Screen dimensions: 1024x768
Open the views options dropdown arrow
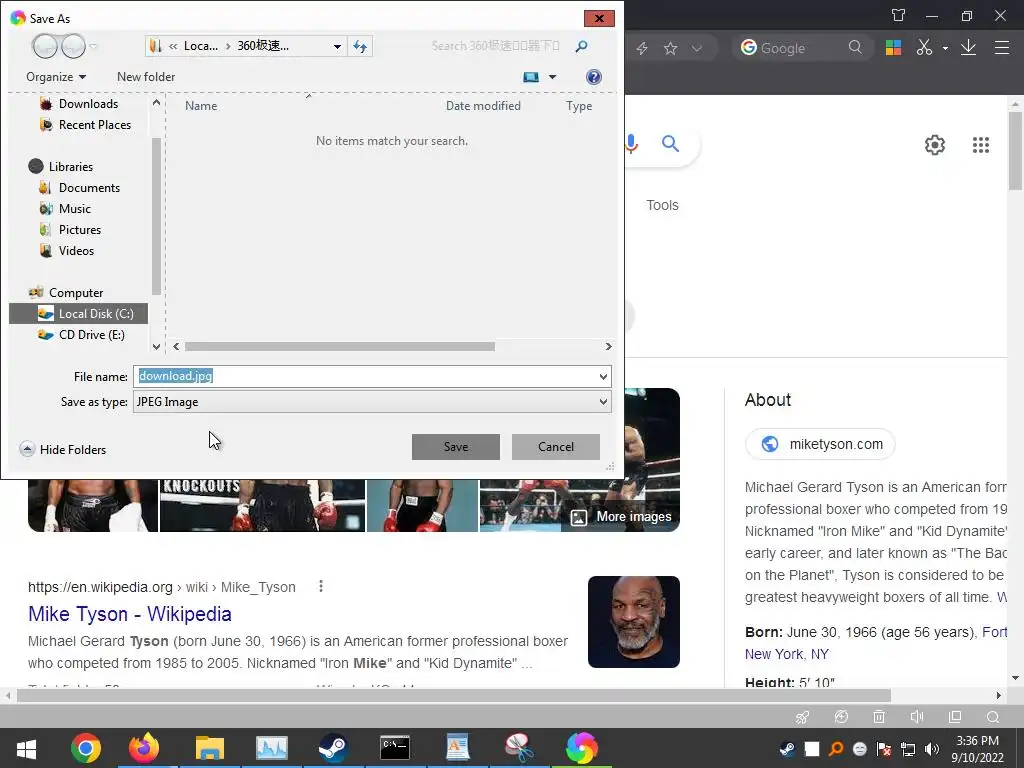(552, 77)
